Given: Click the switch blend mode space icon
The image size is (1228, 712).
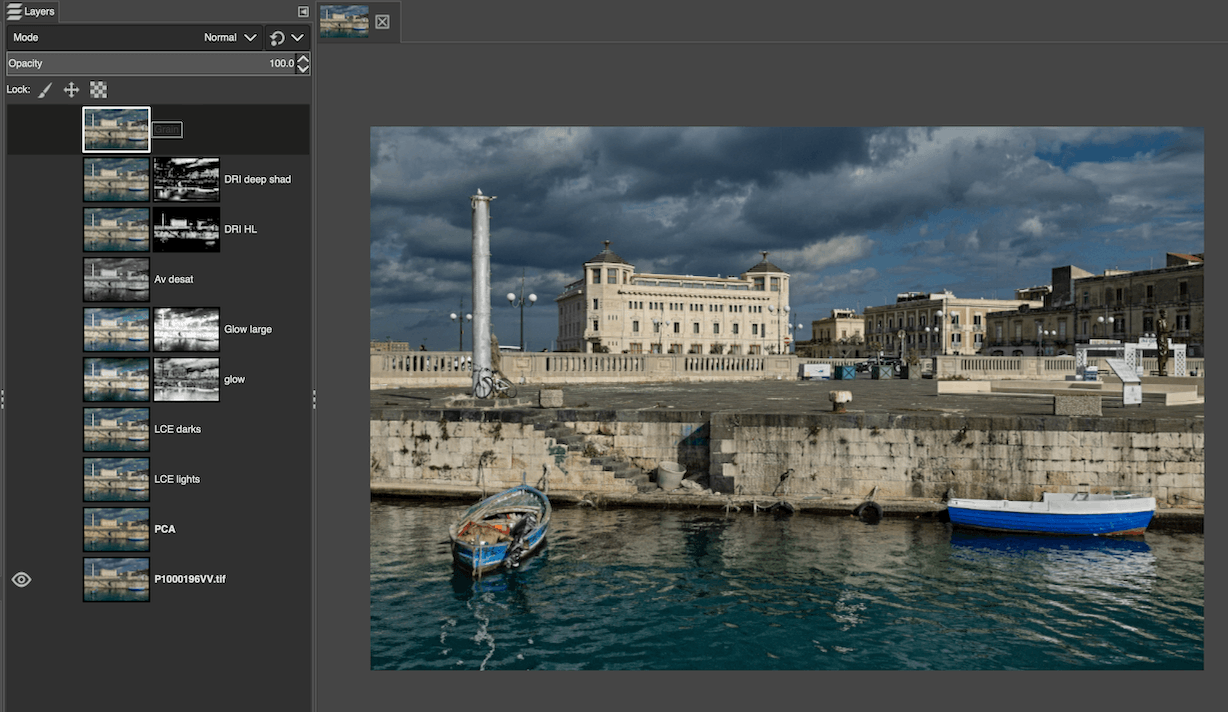Looking at the screenshot, I should coord(277,36).
